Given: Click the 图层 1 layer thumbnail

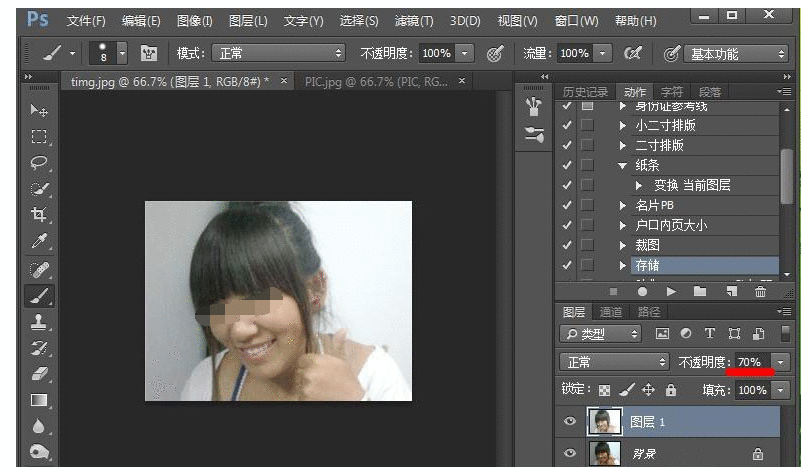Looking at the screenshot, I should [x=603, y=422].
